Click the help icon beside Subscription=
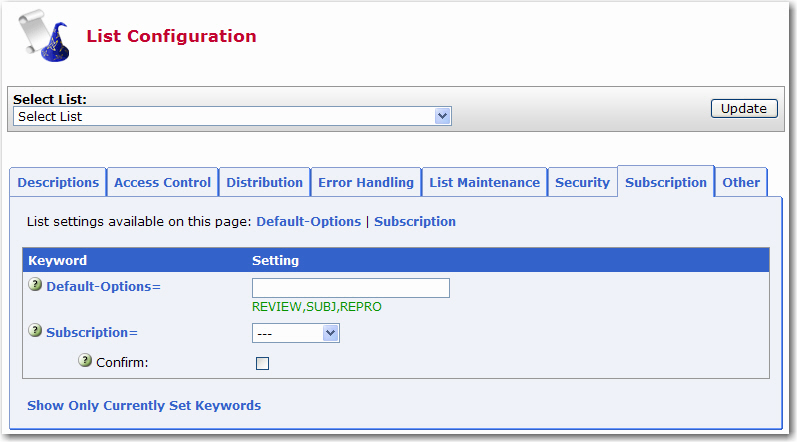Image resolution: width=797 pixels, height=442 pixels. pyautogui.click(x=35, y=331)
